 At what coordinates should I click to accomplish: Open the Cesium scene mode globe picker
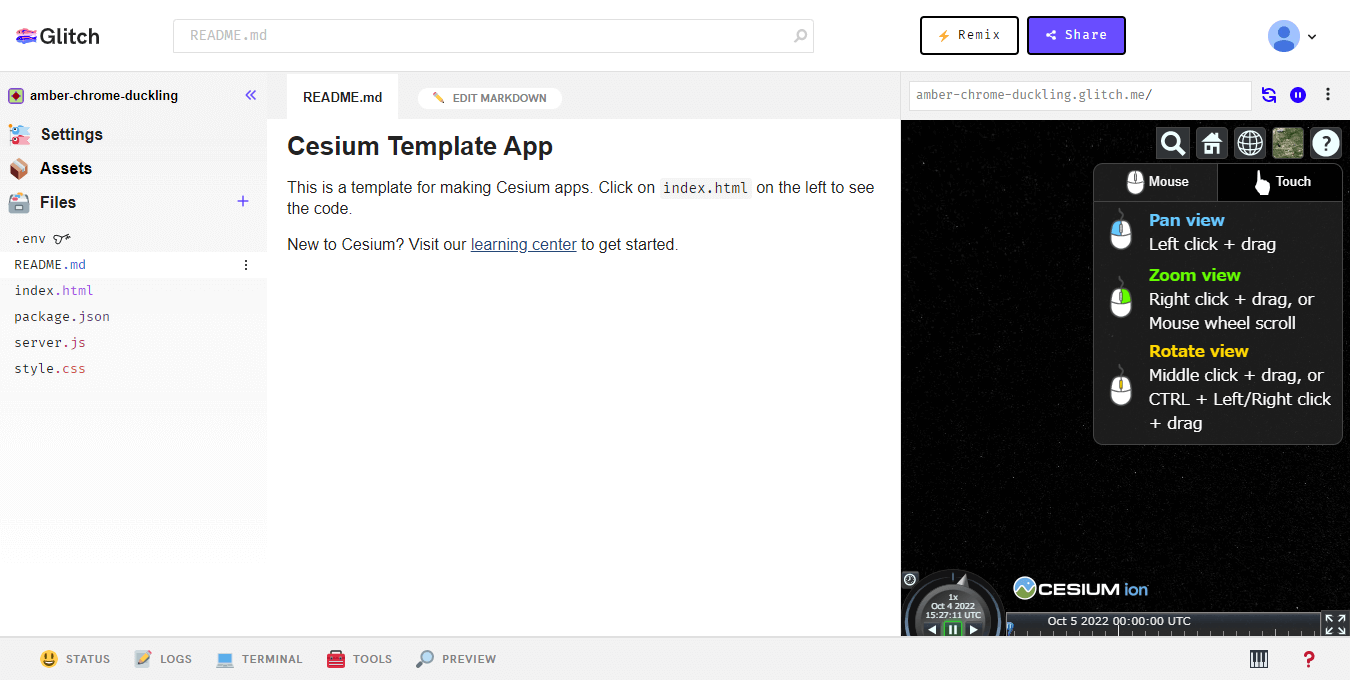1250,143
